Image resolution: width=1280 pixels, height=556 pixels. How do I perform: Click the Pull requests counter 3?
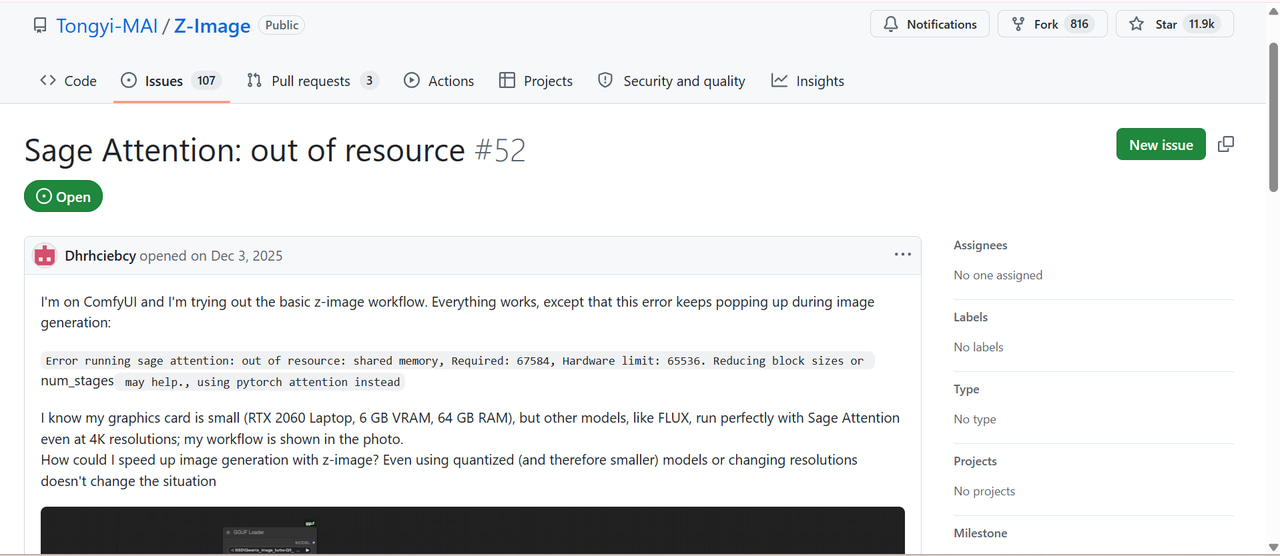pyautogui.click(x=369, y=81)
